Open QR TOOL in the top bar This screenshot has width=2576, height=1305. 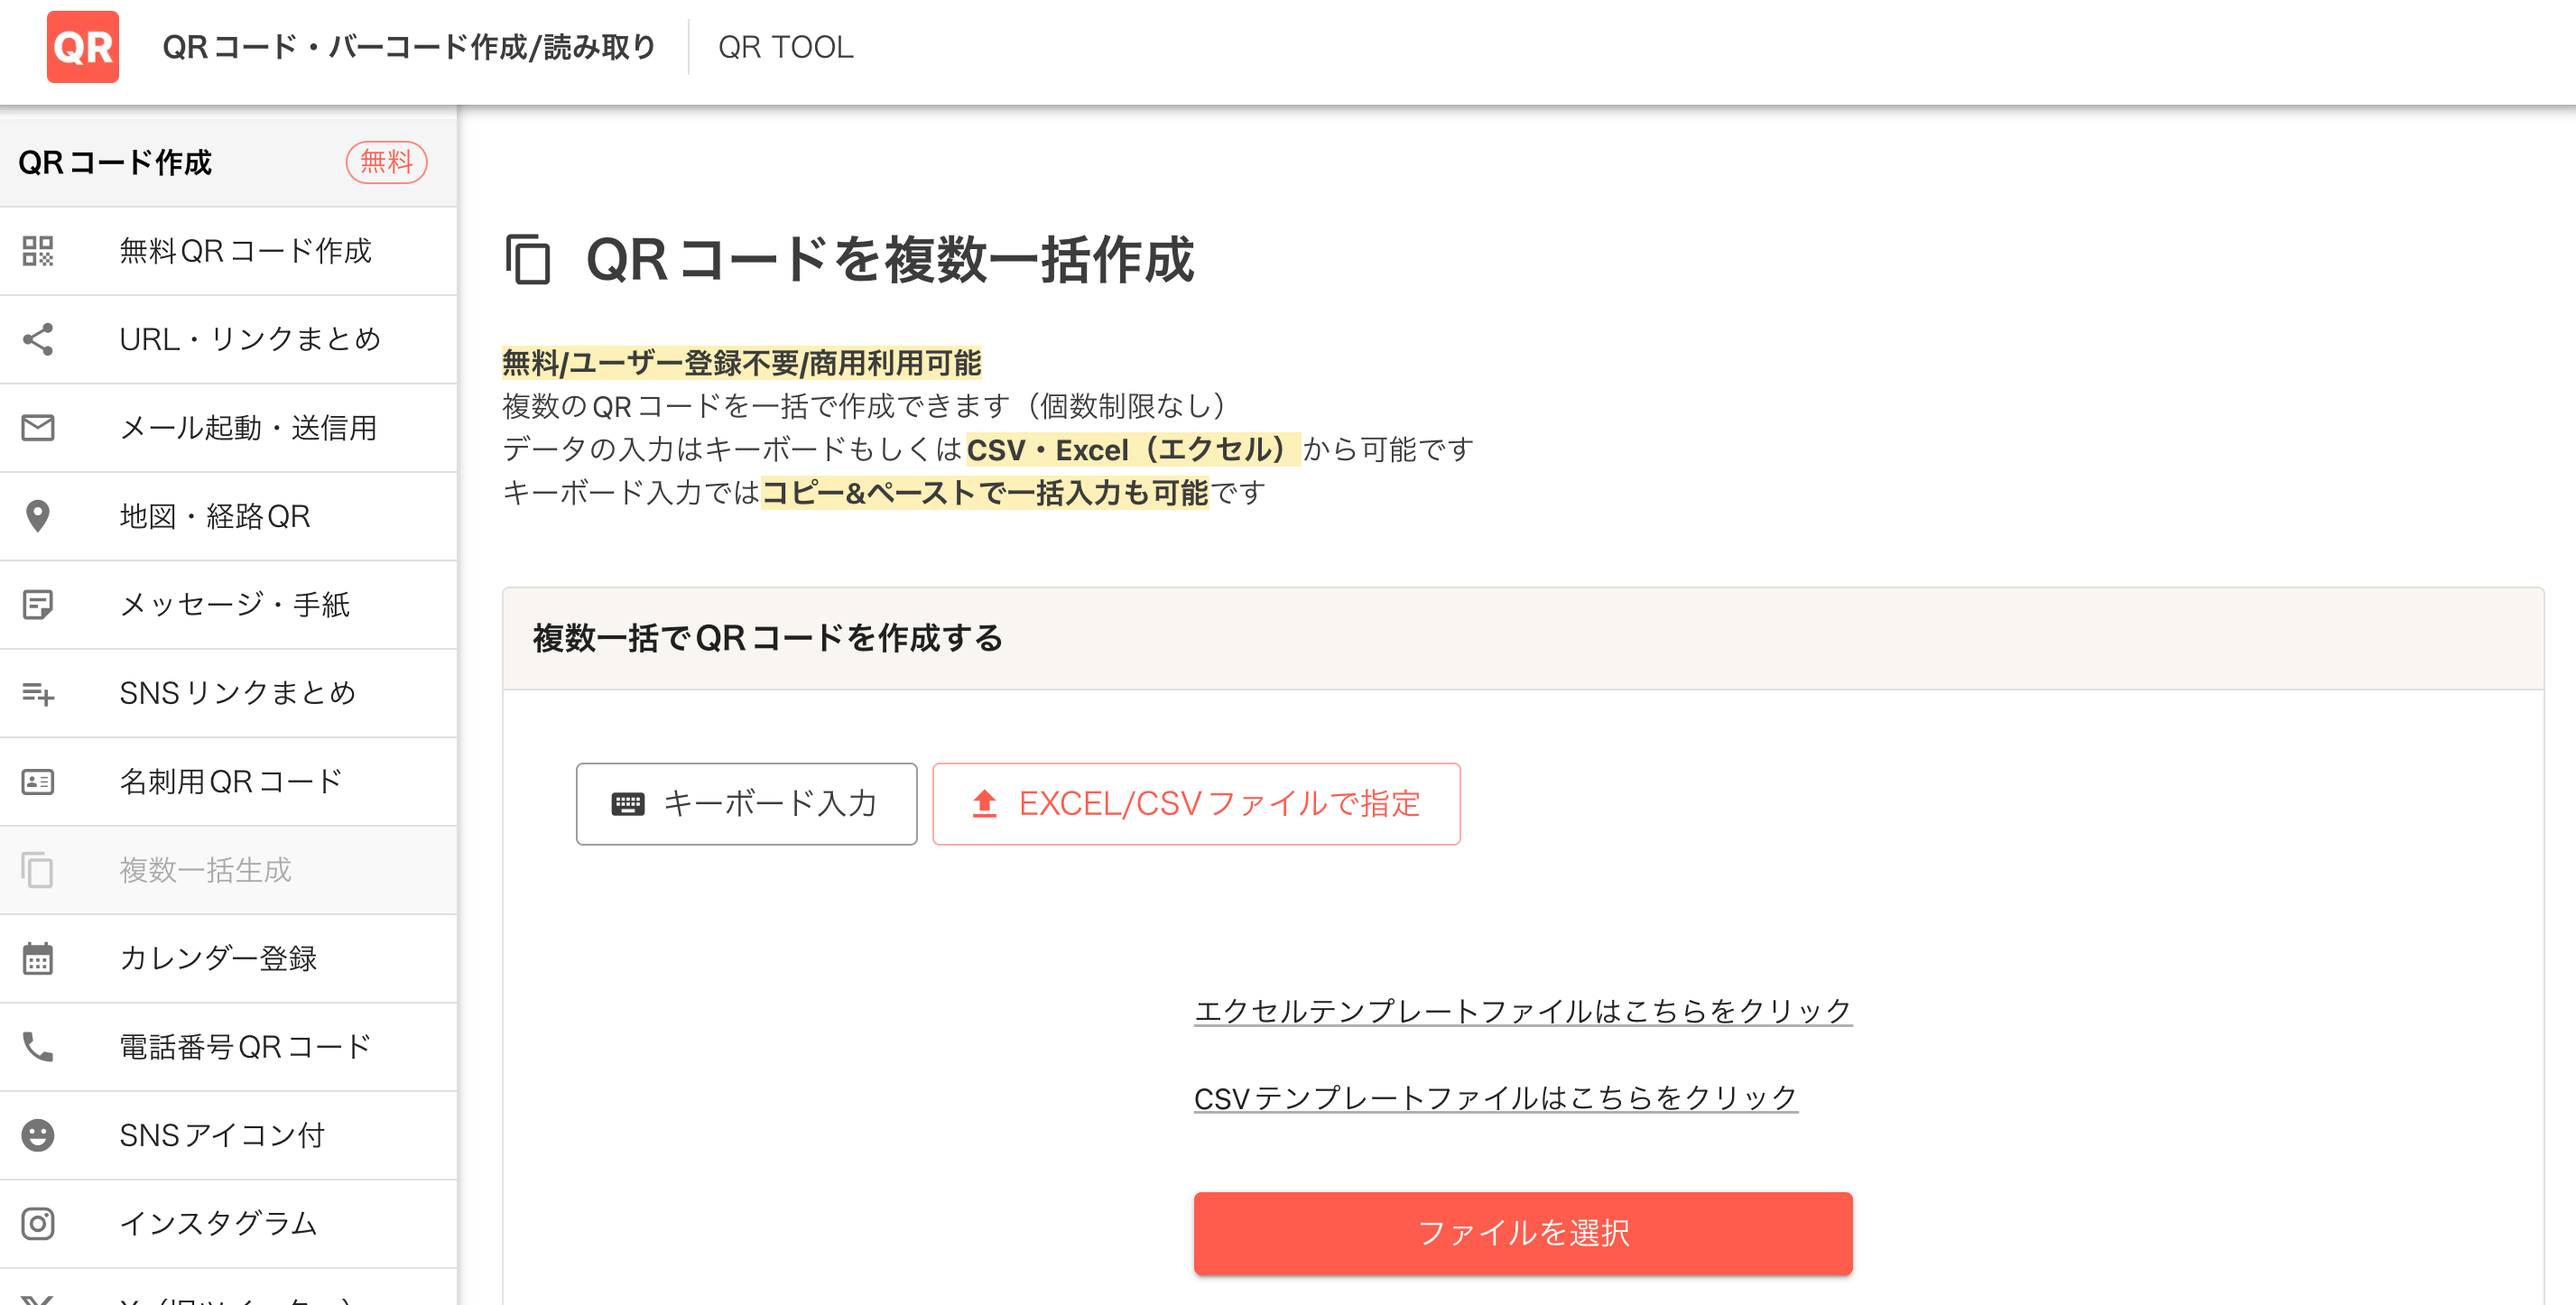[785, 47]
